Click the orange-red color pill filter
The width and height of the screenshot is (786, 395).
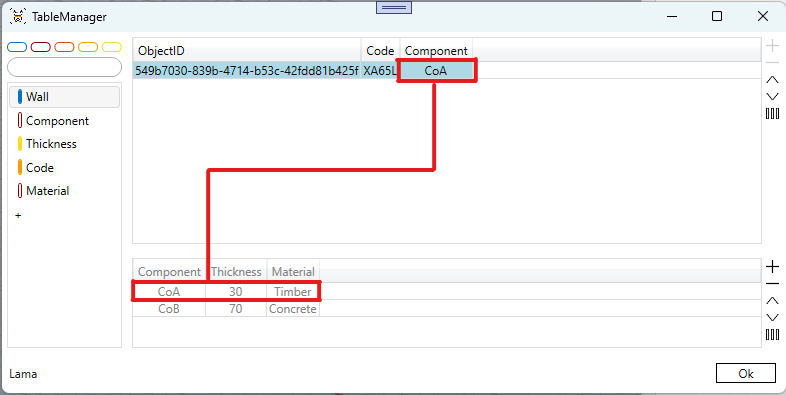point(64,47)
